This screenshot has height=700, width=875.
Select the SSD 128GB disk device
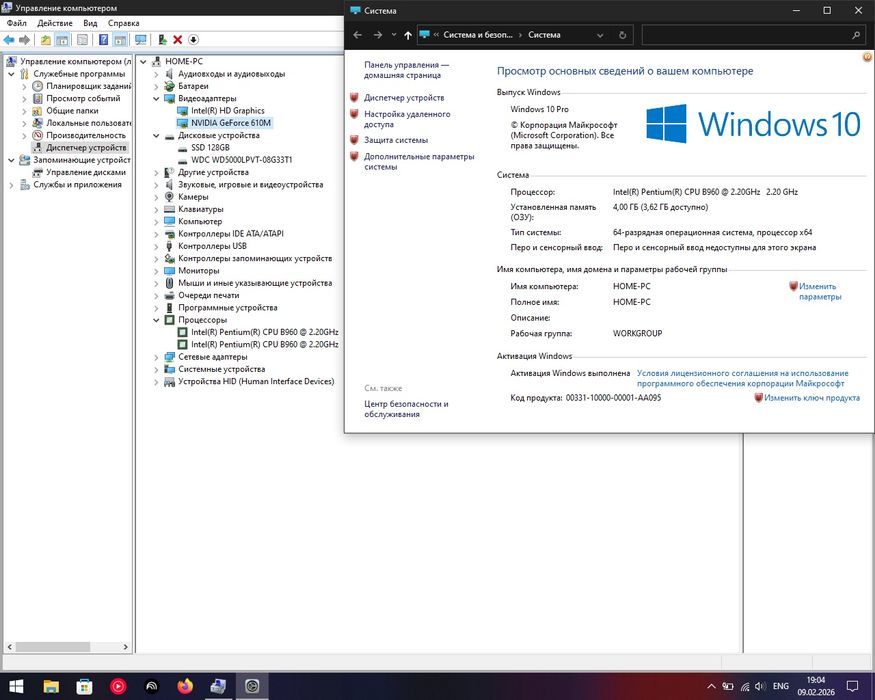tap(210, 147)
